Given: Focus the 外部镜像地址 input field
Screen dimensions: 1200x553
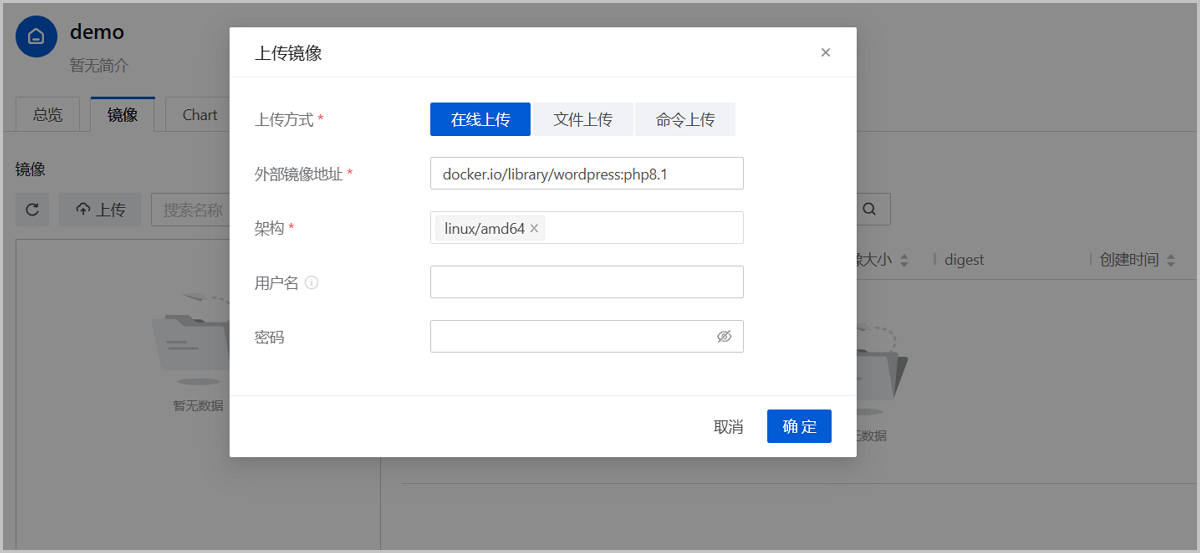Looking at the screenshot, I should 586,174.
